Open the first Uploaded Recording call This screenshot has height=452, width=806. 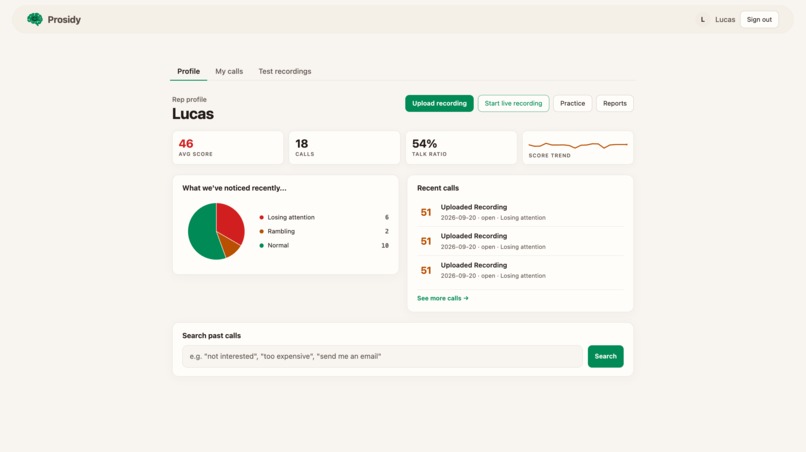tap(520, 212)
